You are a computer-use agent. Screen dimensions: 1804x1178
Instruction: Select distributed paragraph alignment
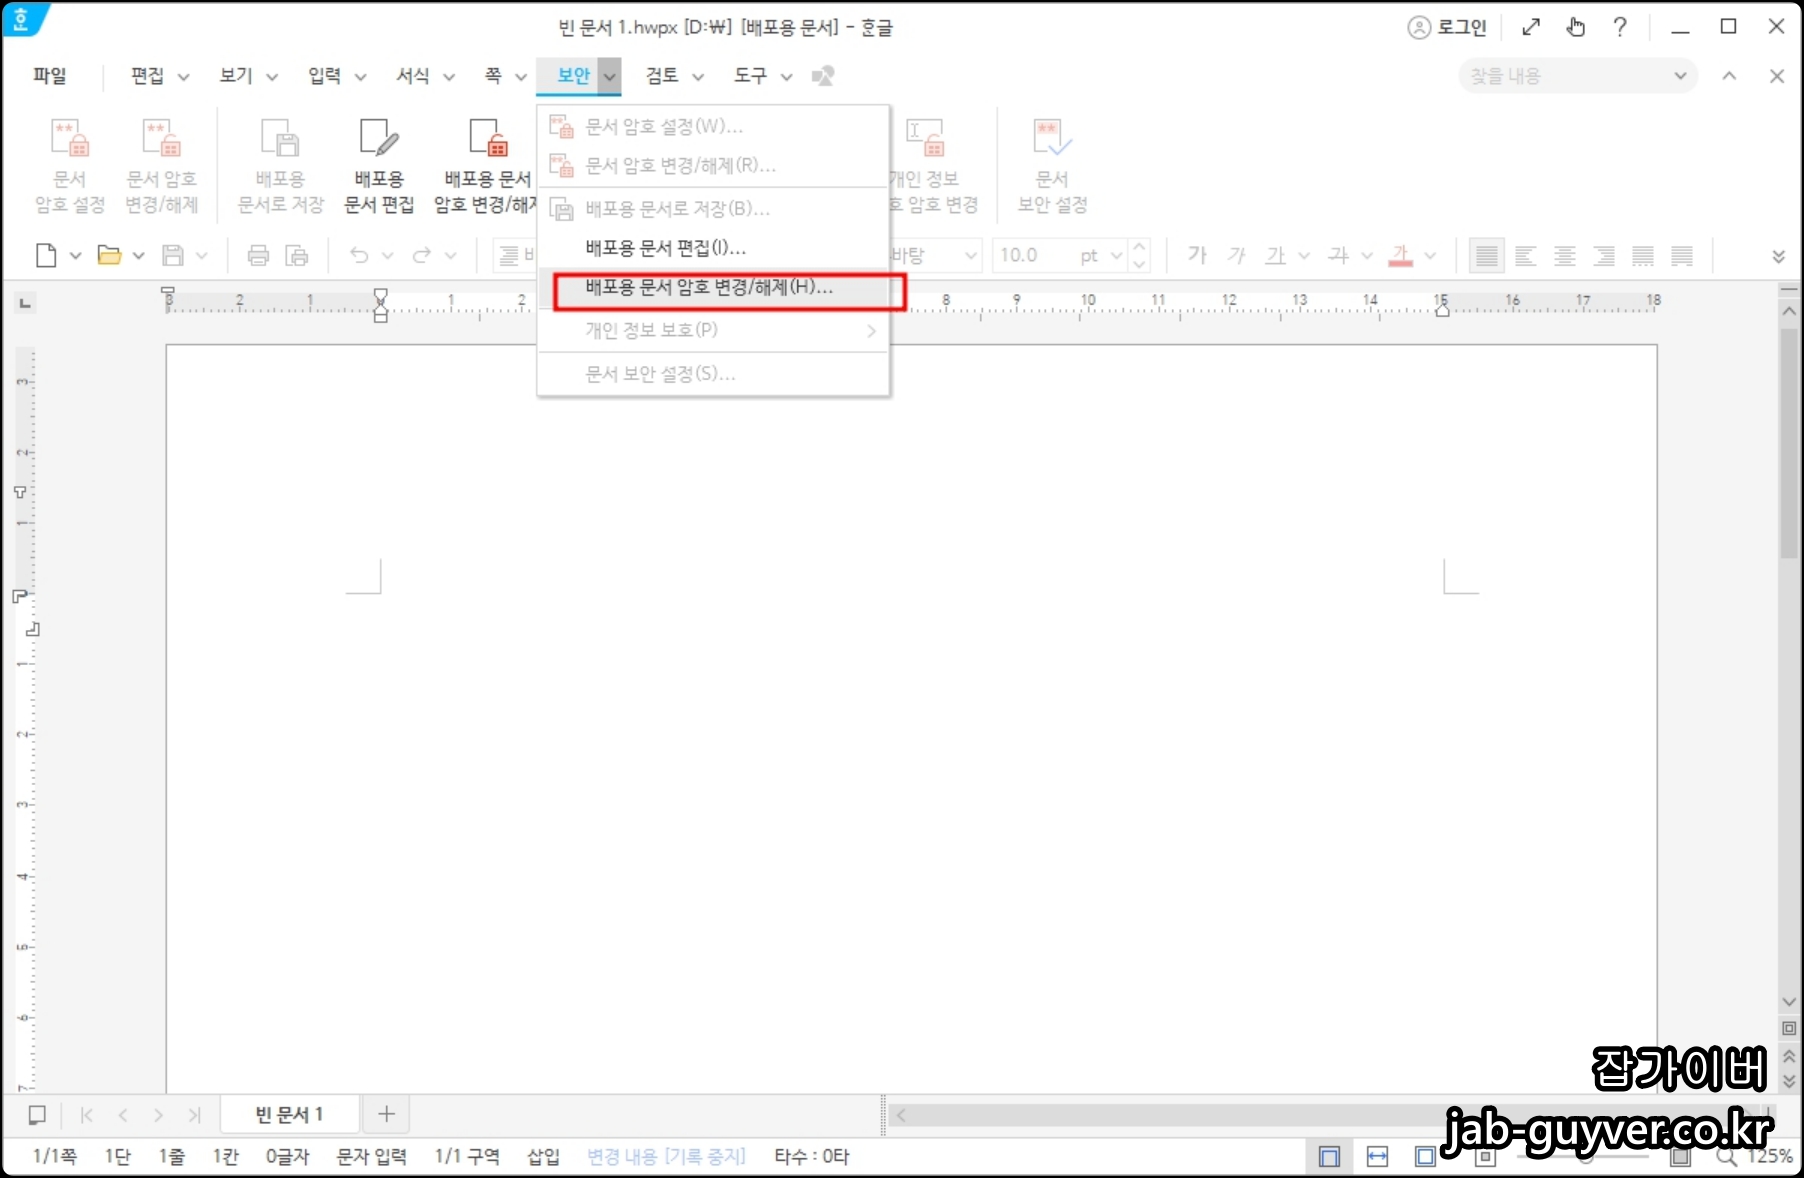tap(1643, 256)
